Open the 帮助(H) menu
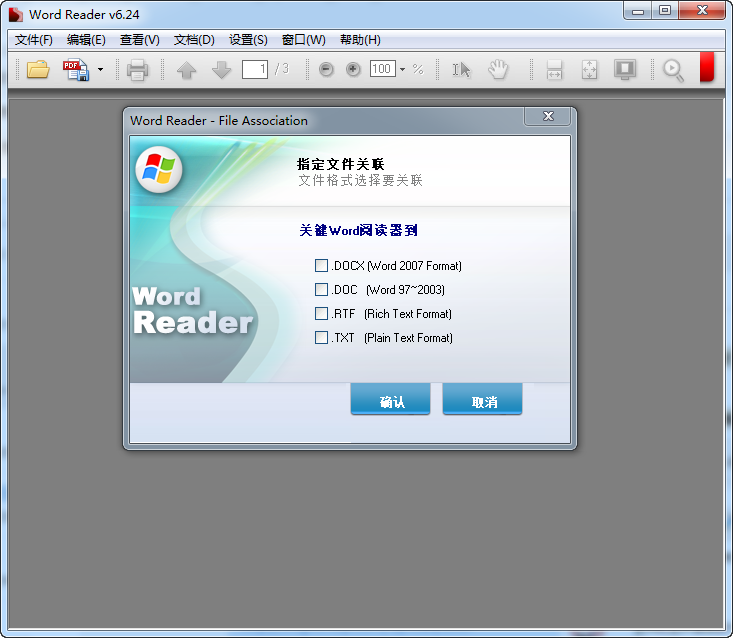The width and height of the screenshot is (733, 638). [x=360, y=40]
